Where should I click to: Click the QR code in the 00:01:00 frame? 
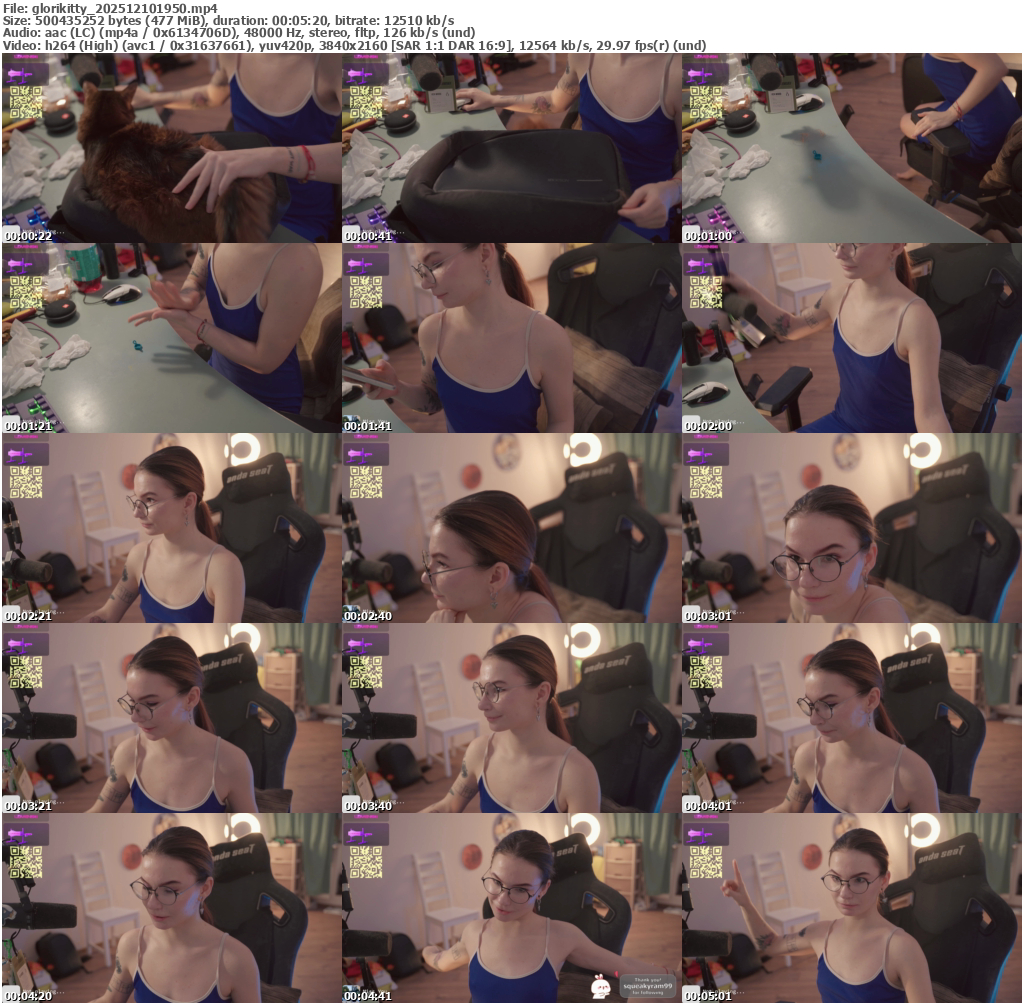pos(706,102)
